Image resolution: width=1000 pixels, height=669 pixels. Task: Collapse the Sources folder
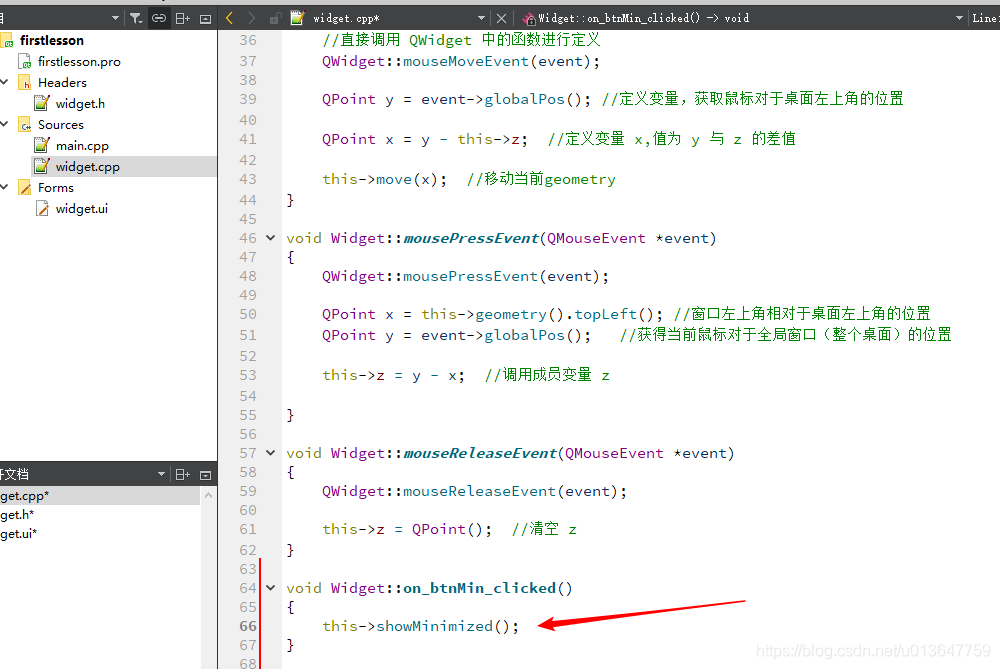coord(4,124)
